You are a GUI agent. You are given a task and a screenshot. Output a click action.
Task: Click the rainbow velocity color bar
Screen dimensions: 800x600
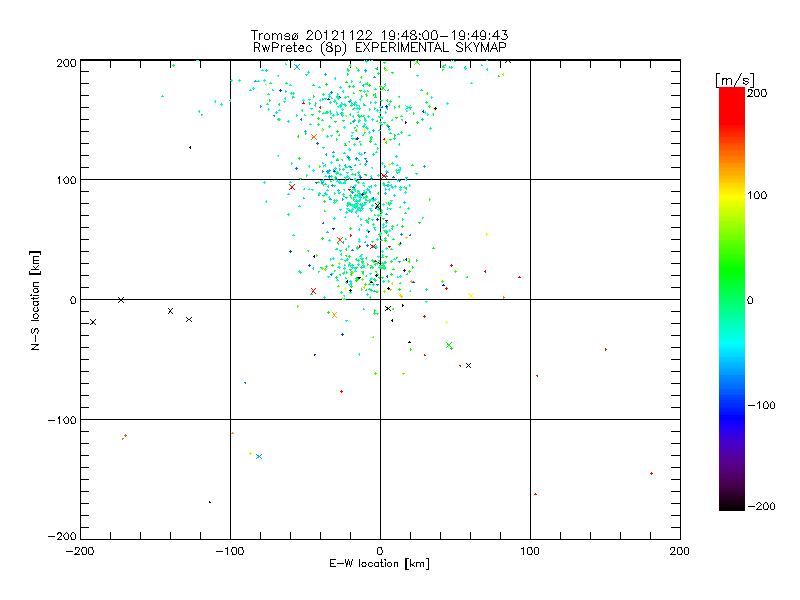pos(732,298)
